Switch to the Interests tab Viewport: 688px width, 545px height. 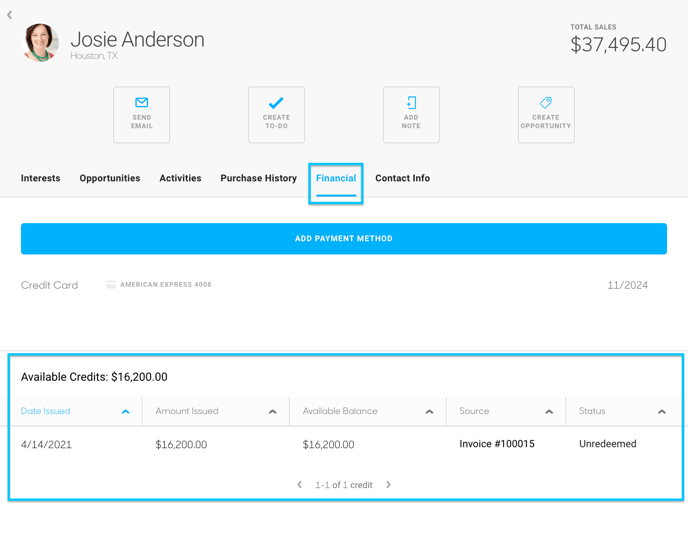pos(40,178)
